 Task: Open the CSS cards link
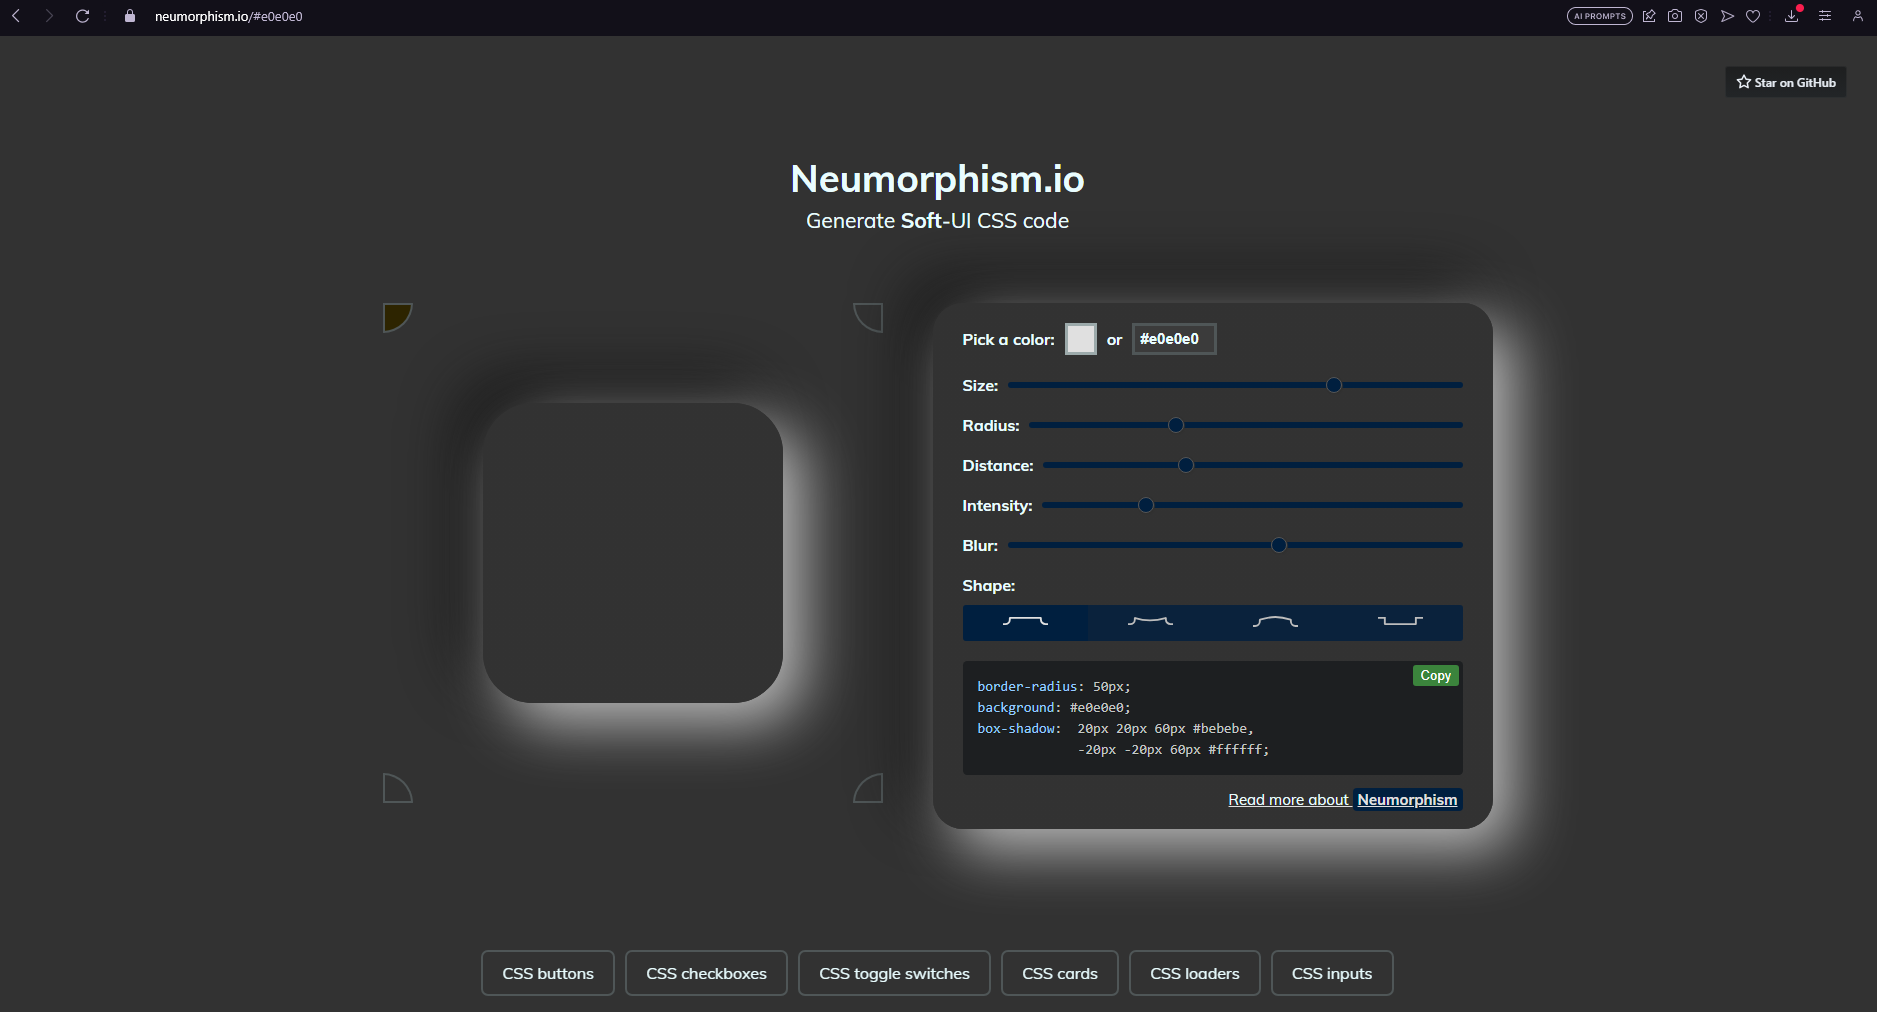click(x=1060, y=973)
